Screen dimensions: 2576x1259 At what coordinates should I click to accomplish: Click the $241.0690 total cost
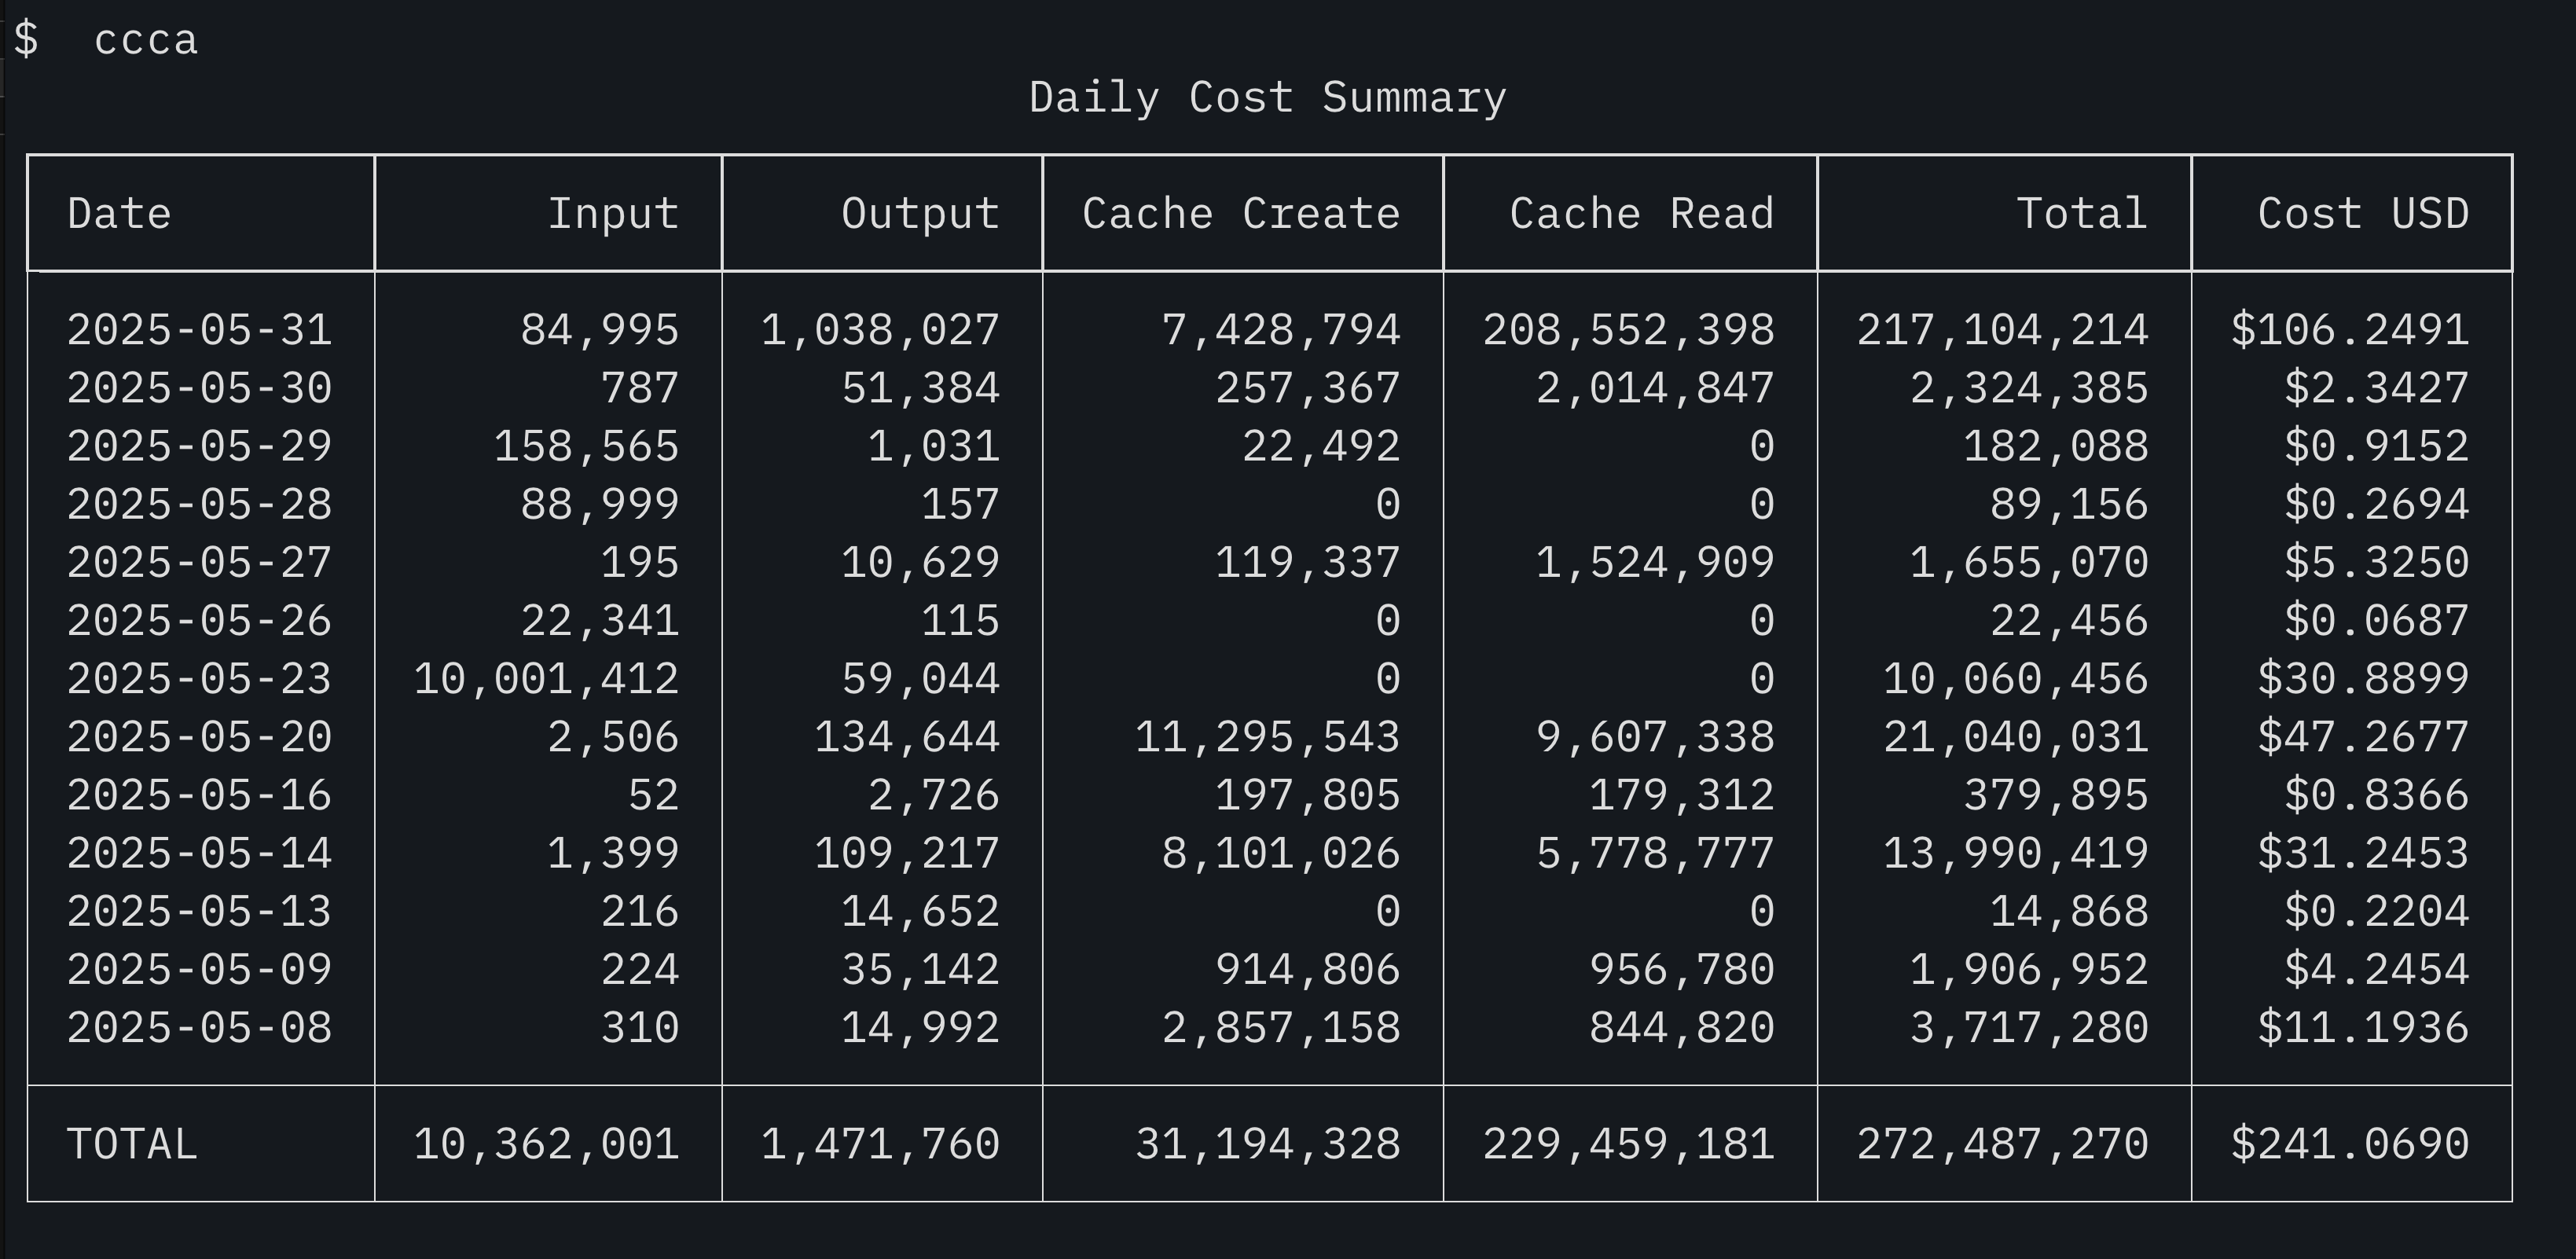(x=2350, y=1144)
